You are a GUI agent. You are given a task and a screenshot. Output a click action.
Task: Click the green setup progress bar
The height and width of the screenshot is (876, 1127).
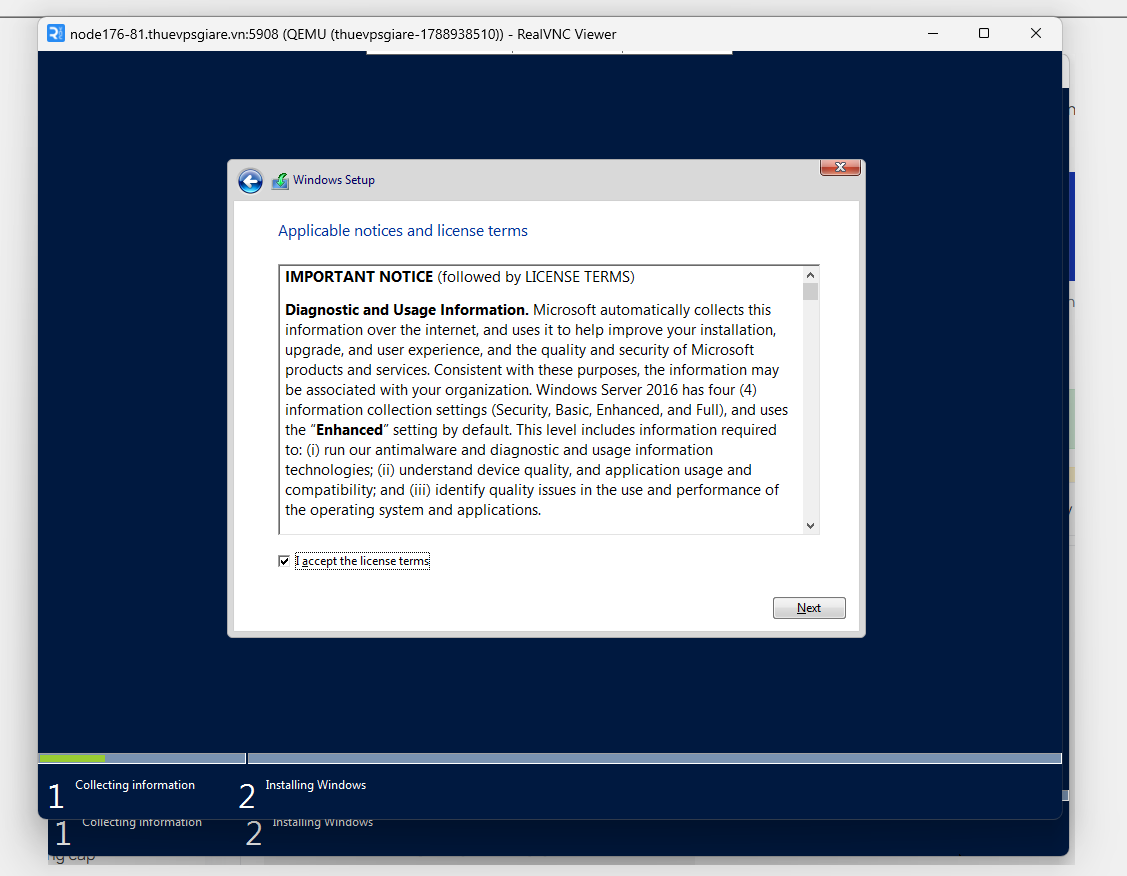72,758
